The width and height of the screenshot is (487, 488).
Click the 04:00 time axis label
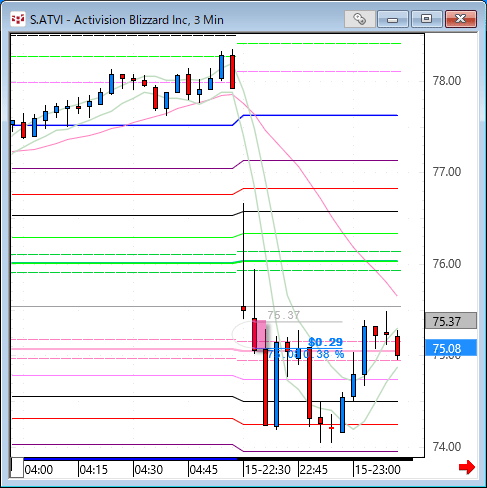39,470
